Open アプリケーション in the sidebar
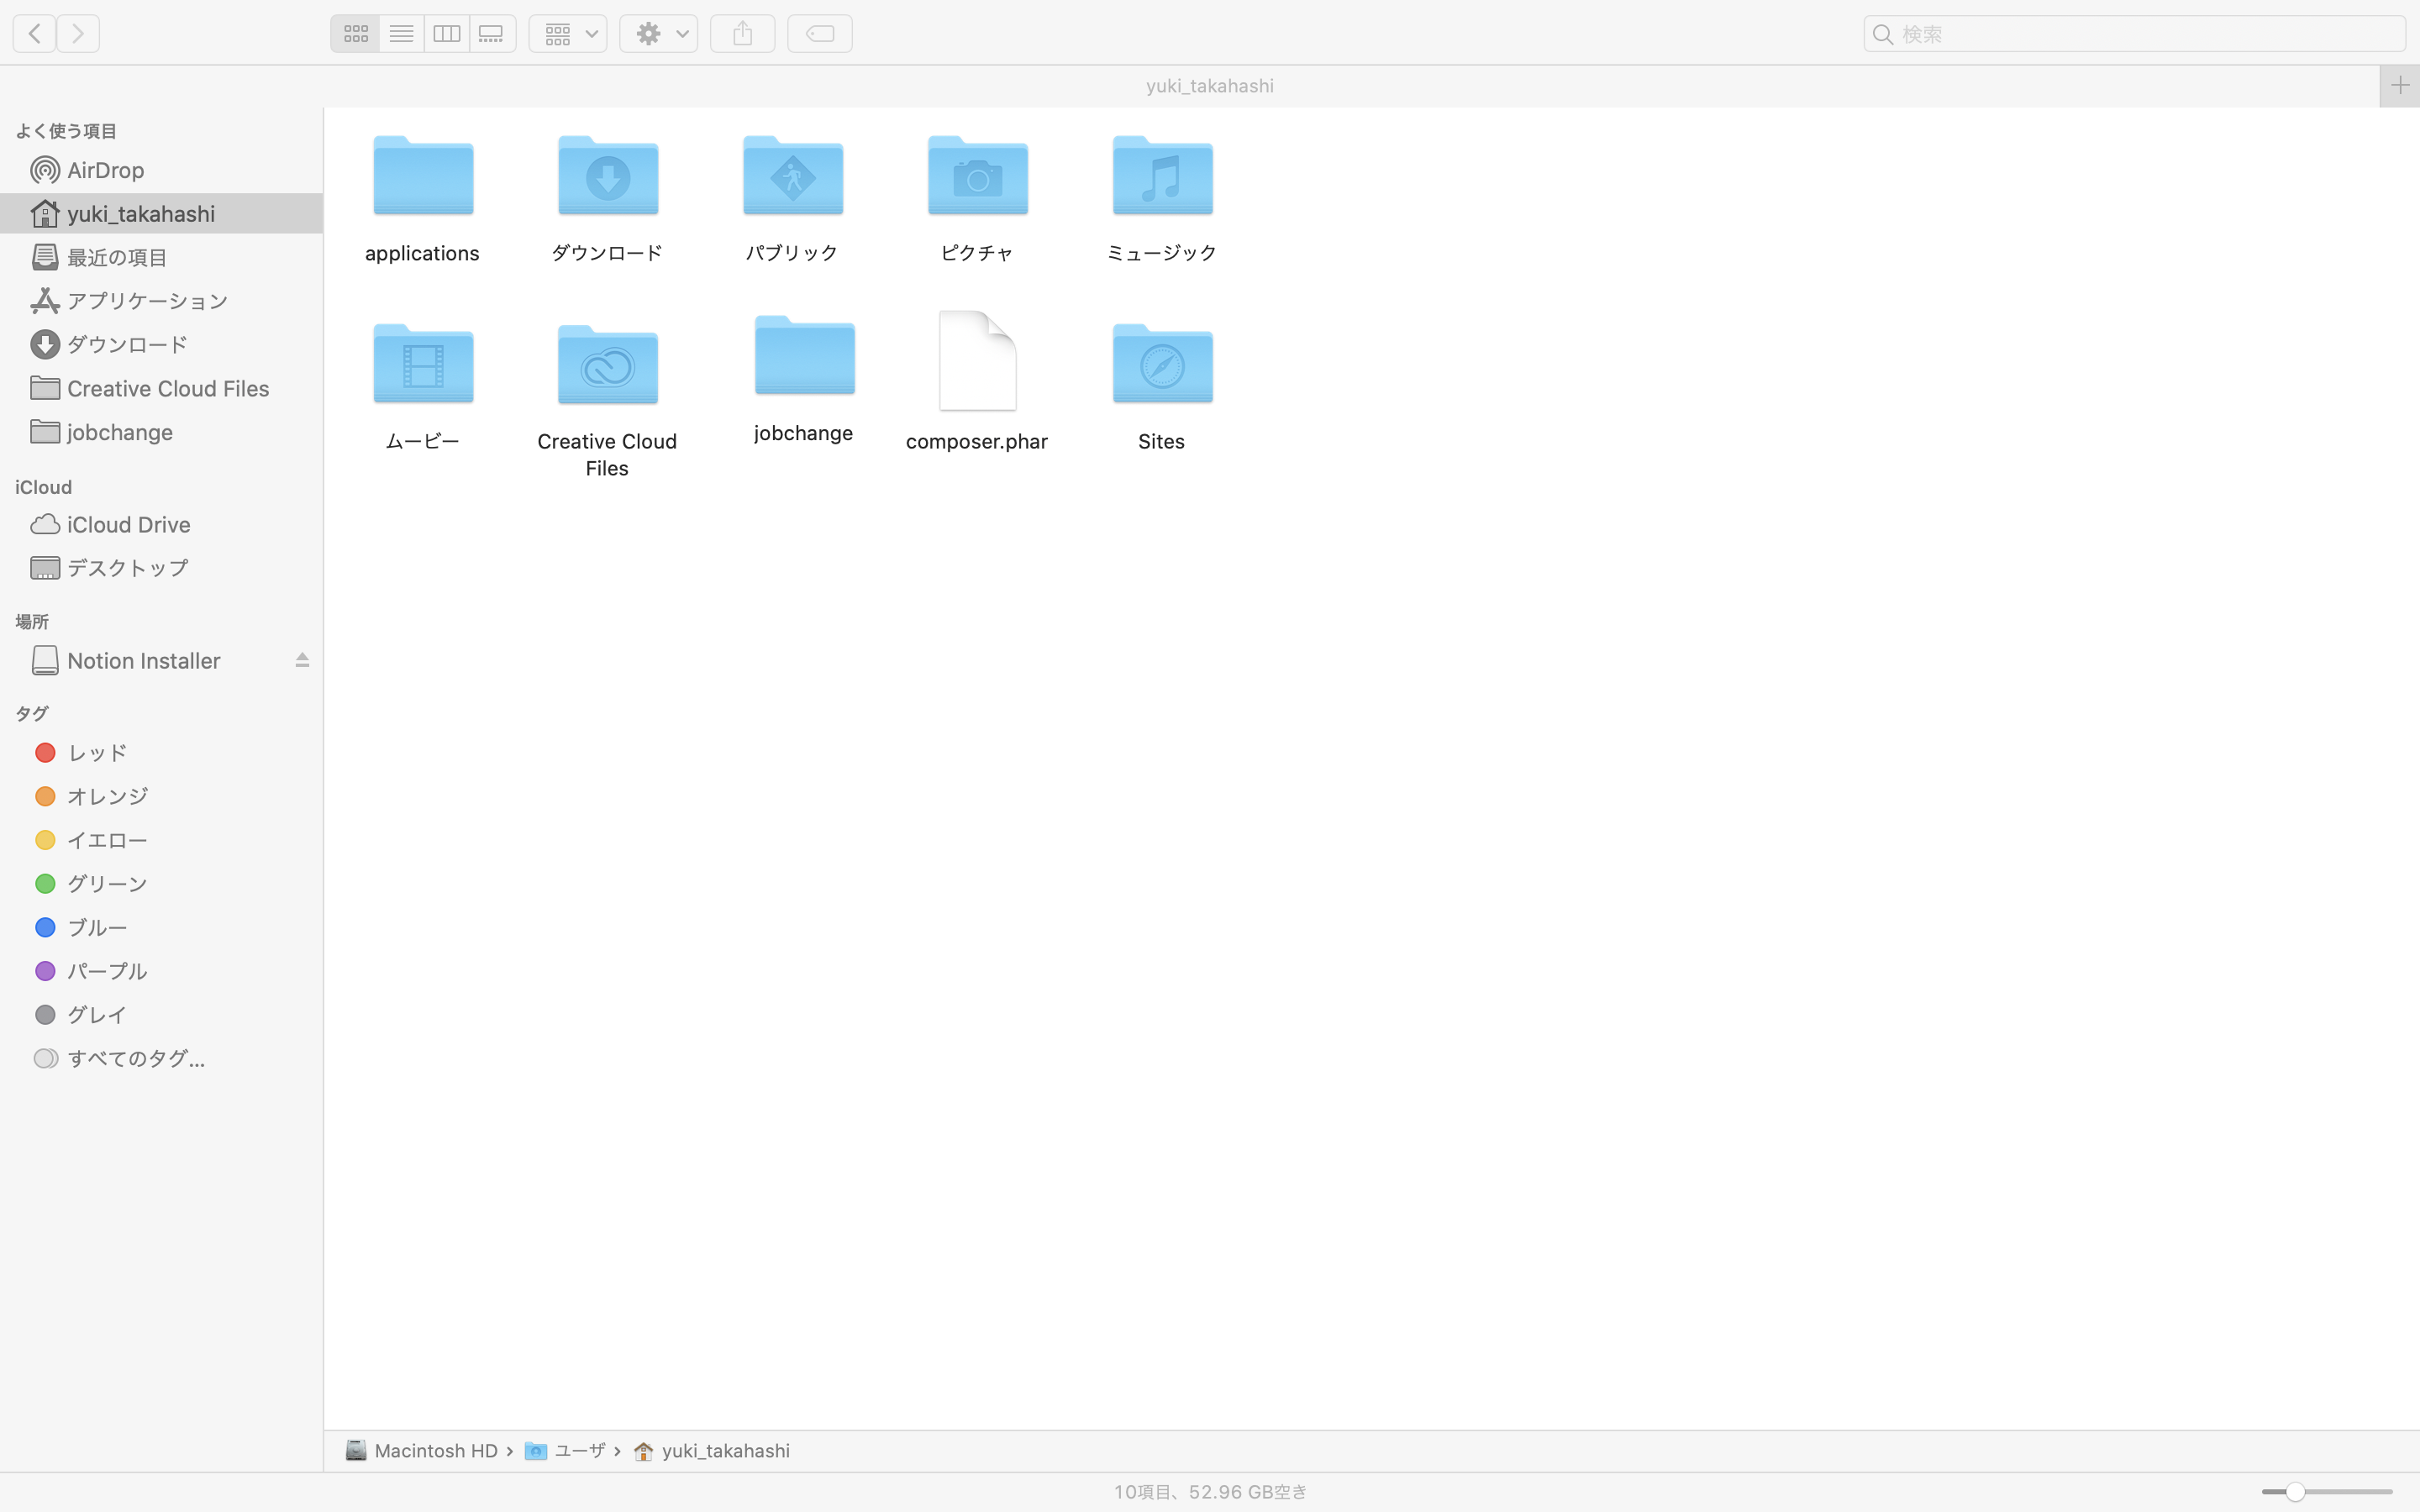Image resolution: width=2420 pixels, height=1512 pixels. tap(162, 301)
